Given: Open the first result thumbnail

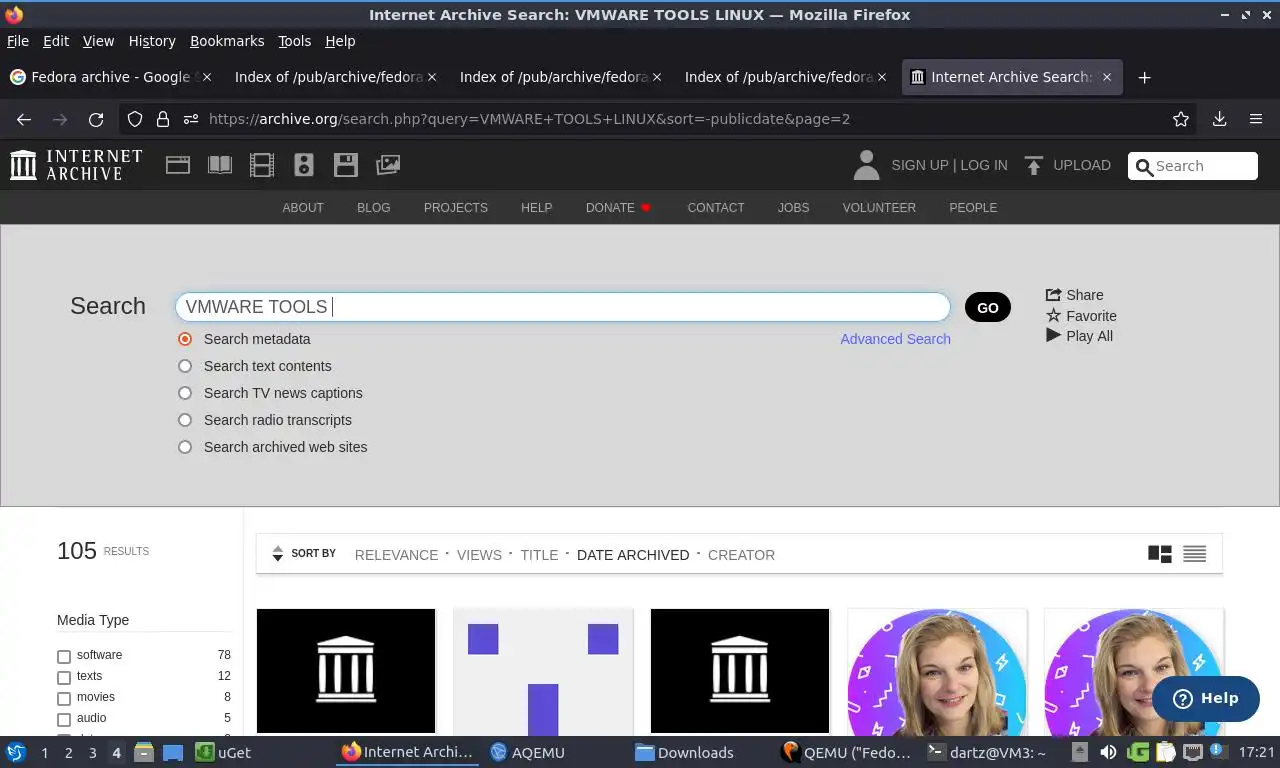Looking at the screenshot, I should tap(346, 671).
